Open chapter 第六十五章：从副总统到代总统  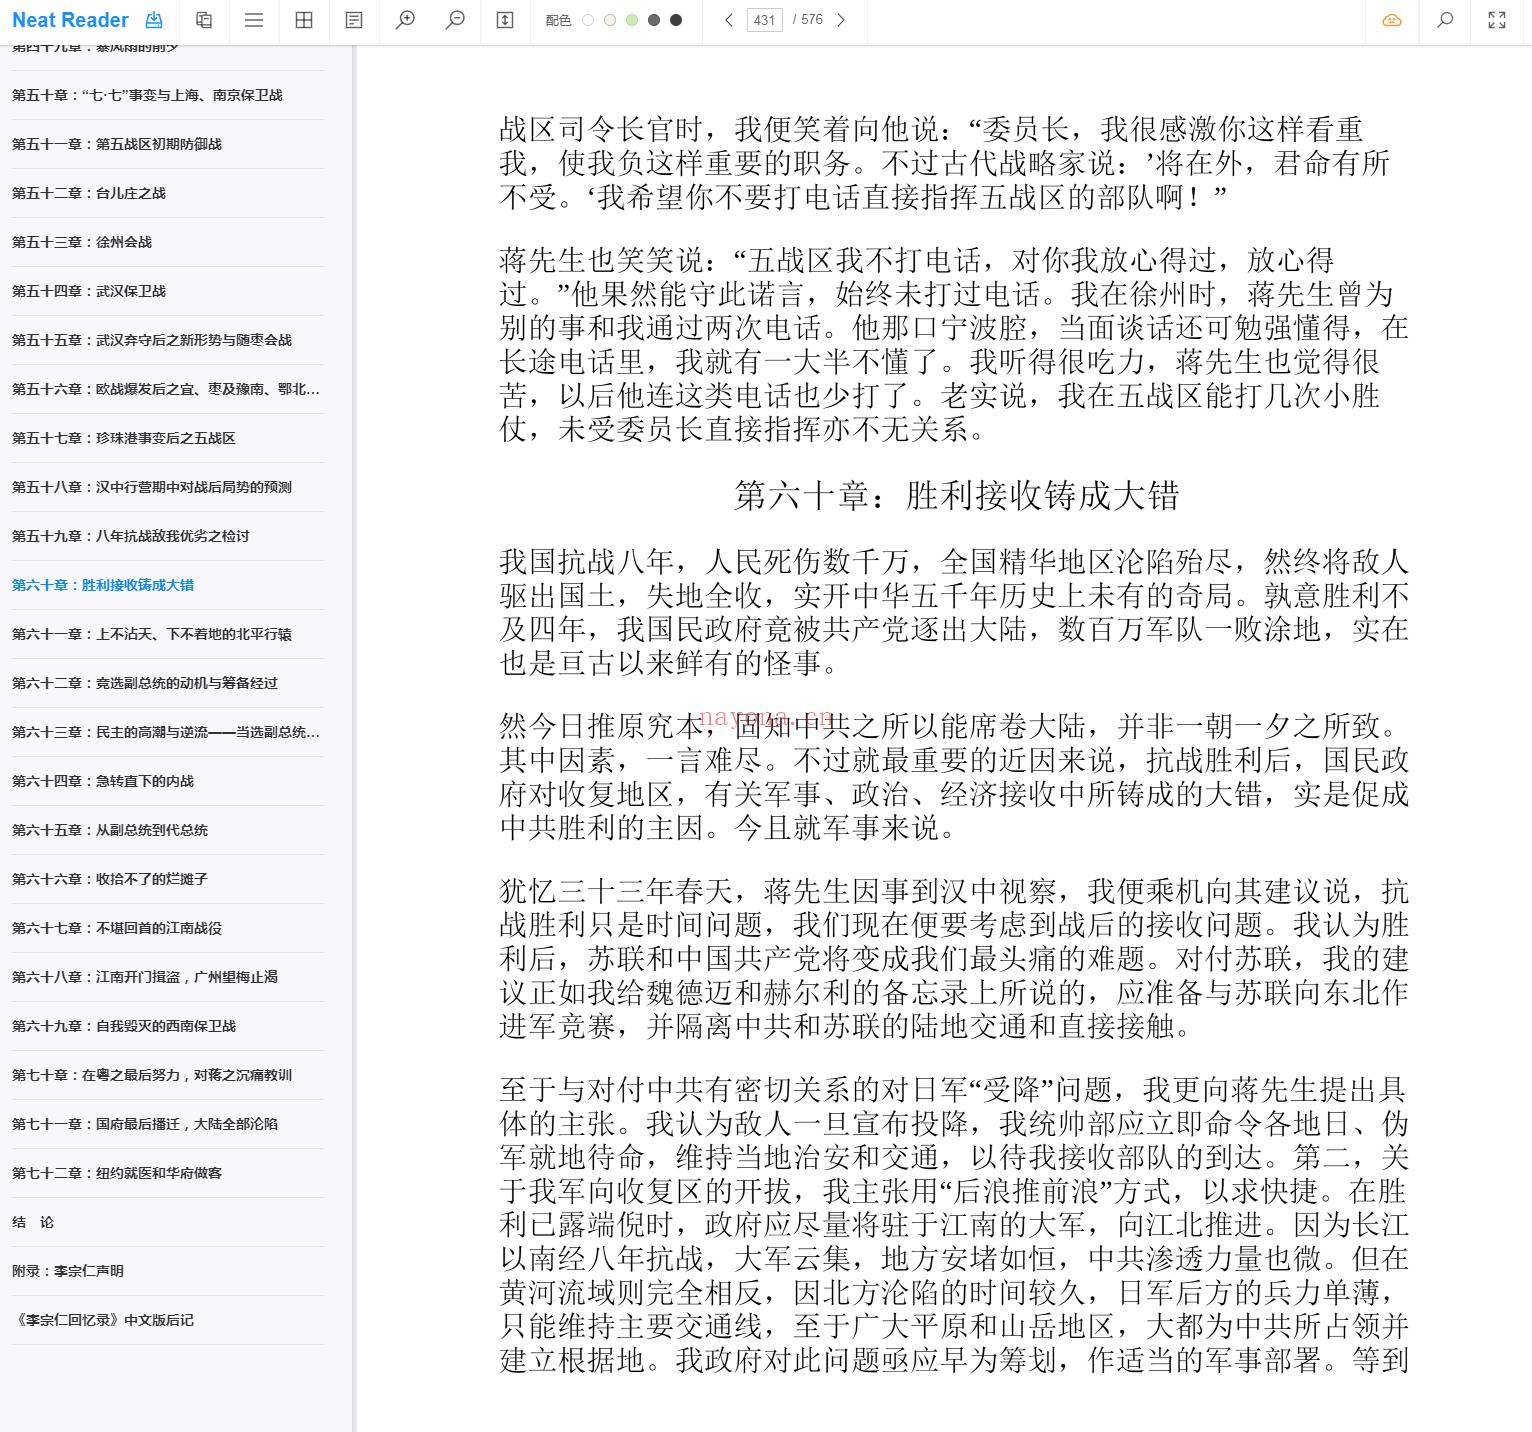168,830
